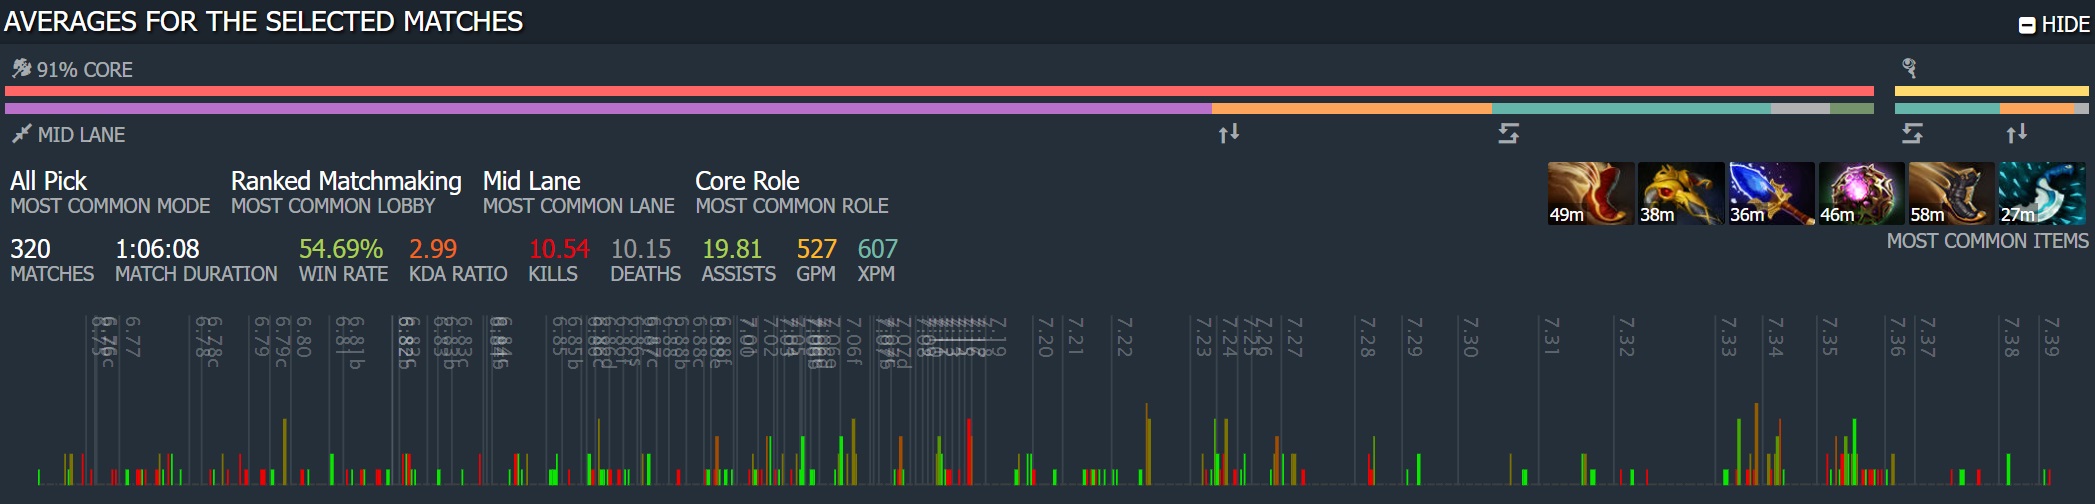Click the mid lane icon beside MID LANE
Screen dimensions: 2095x504
(21, 133)
